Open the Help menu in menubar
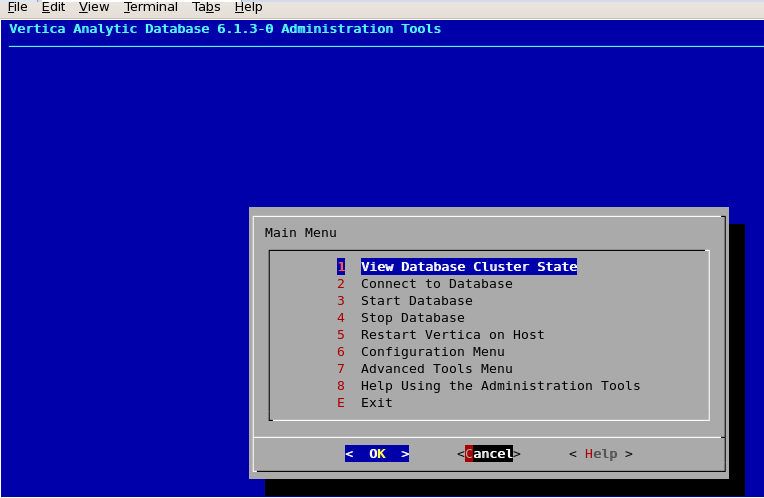764x498 pixels. click(248, 7)
